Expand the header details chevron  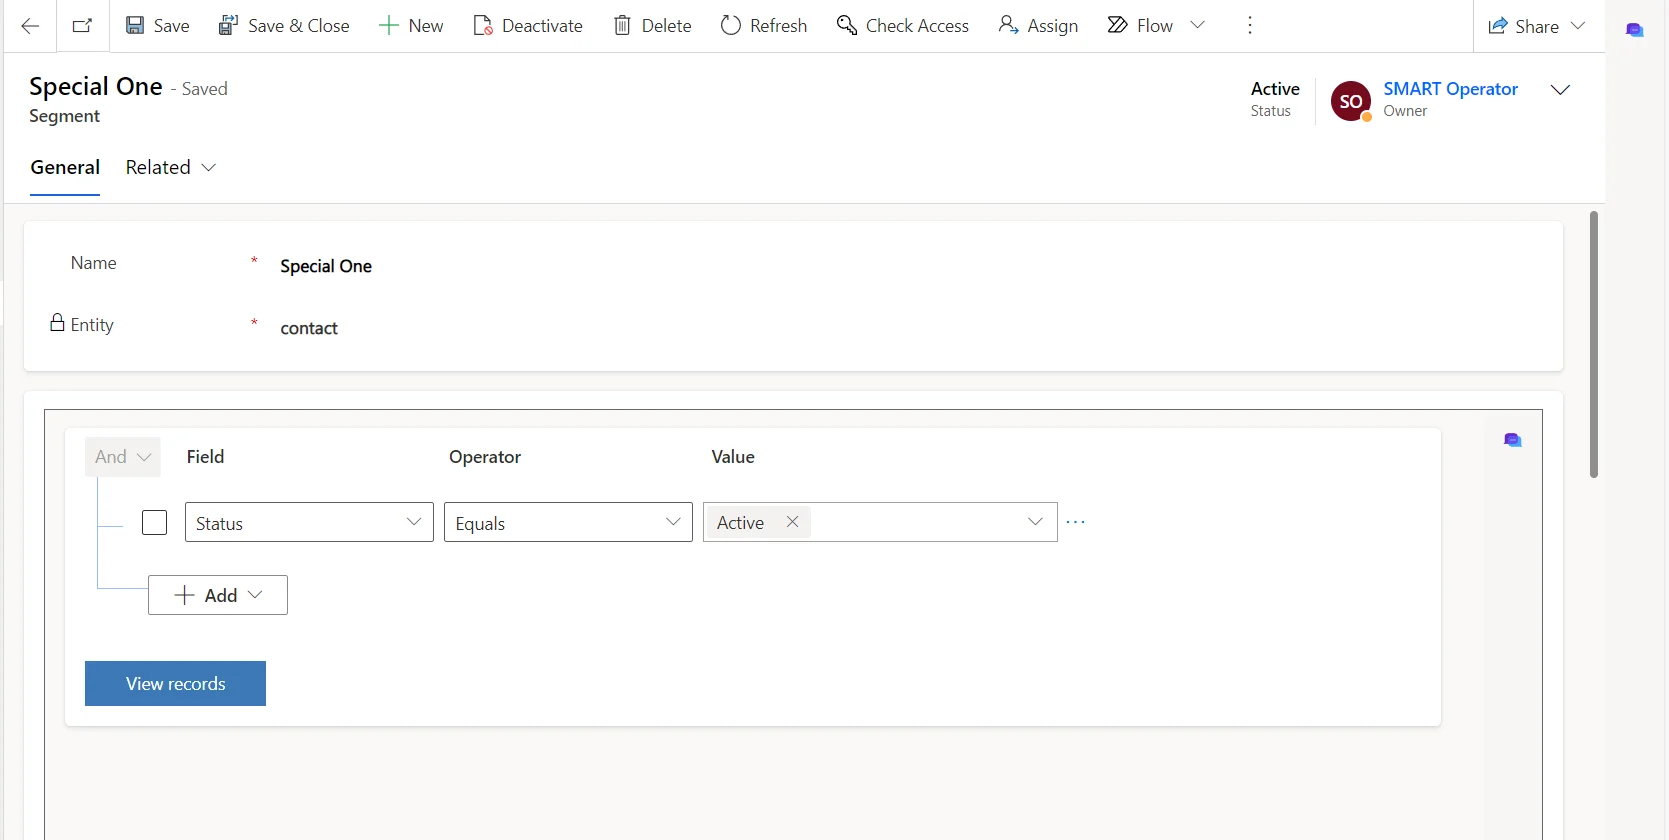point(1559,90)
